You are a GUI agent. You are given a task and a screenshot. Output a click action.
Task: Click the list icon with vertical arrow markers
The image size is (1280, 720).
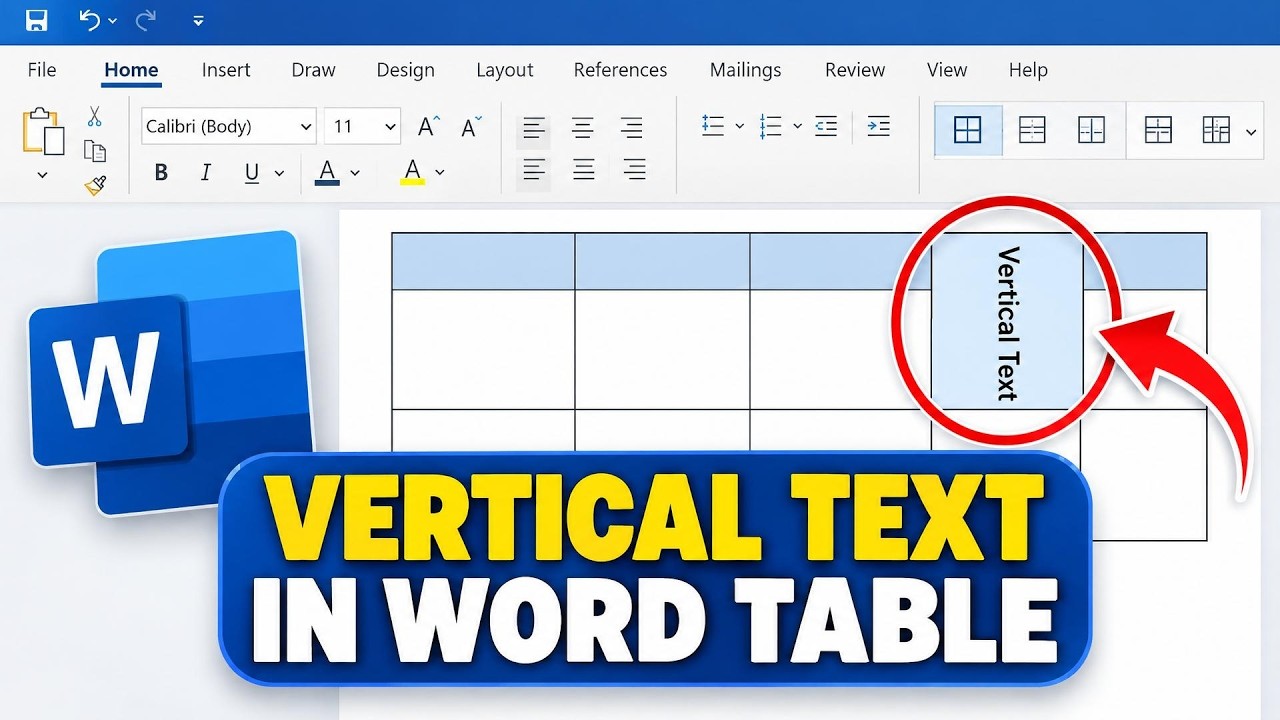(x=771, y=126)
